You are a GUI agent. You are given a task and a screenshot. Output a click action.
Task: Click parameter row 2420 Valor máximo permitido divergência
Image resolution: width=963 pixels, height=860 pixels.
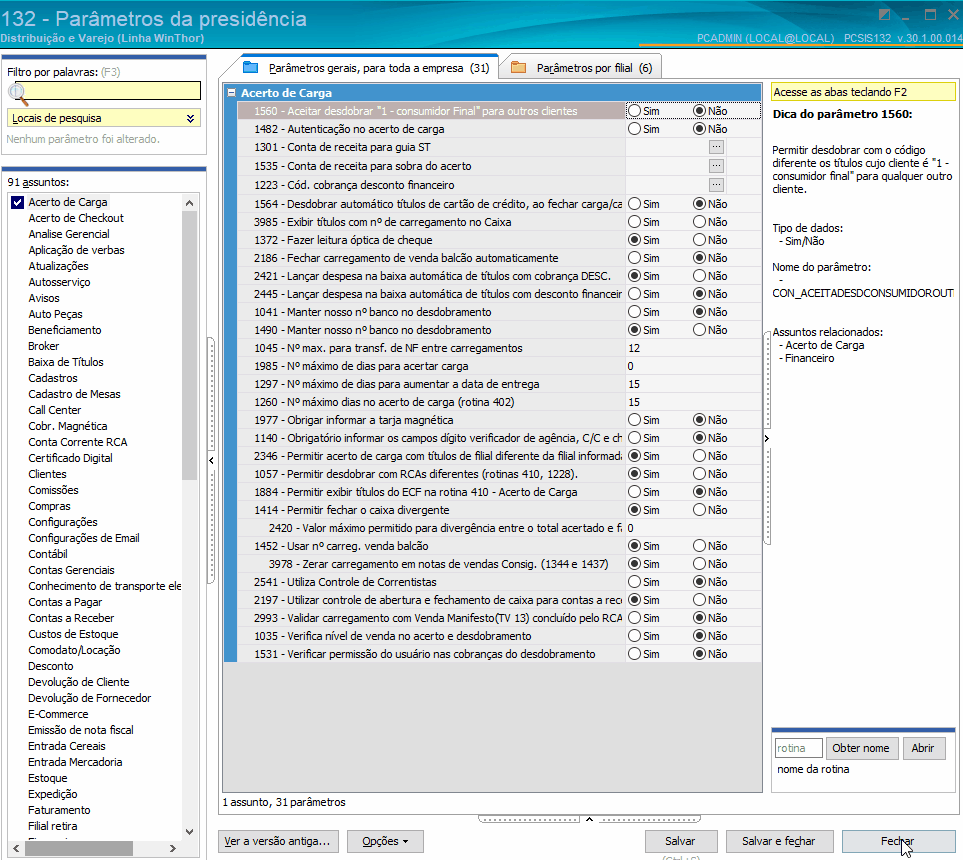499,528
